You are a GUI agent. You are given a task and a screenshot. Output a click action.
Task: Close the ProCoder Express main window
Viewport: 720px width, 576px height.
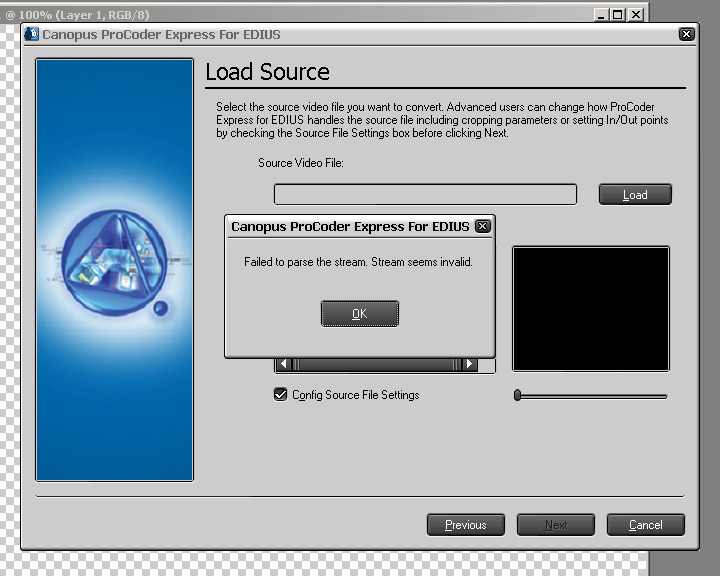[x=686, y=34]
